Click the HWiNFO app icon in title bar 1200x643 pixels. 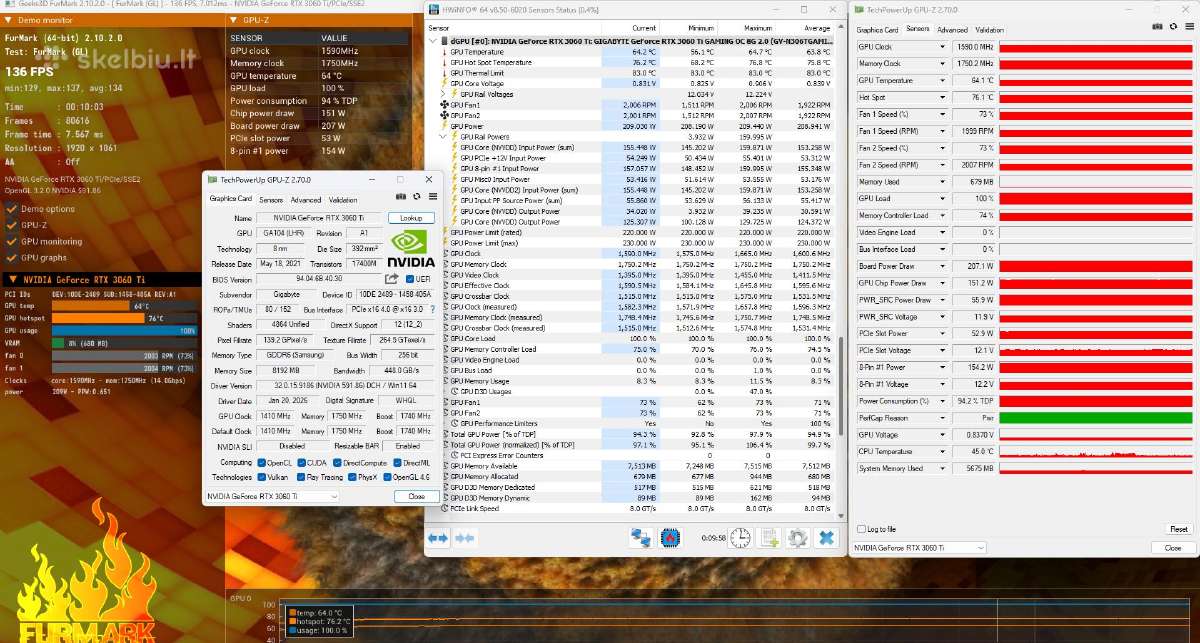pos(432,10)
